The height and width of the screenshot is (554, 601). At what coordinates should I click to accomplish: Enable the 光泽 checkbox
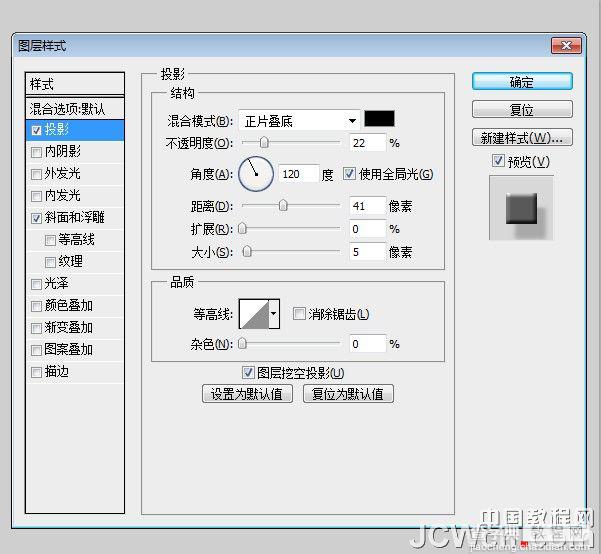[x=36, y=284]
